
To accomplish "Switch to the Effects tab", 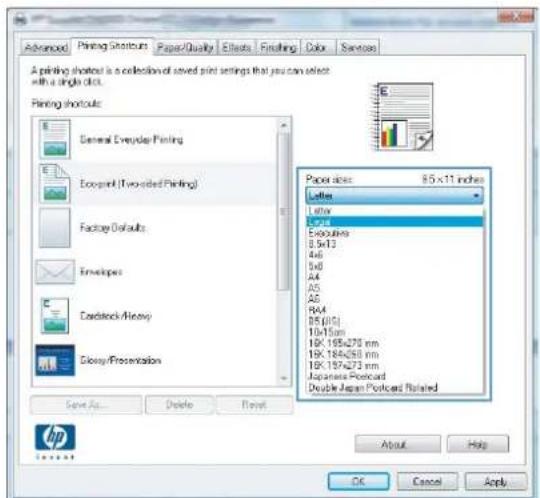I will (237, 48).
